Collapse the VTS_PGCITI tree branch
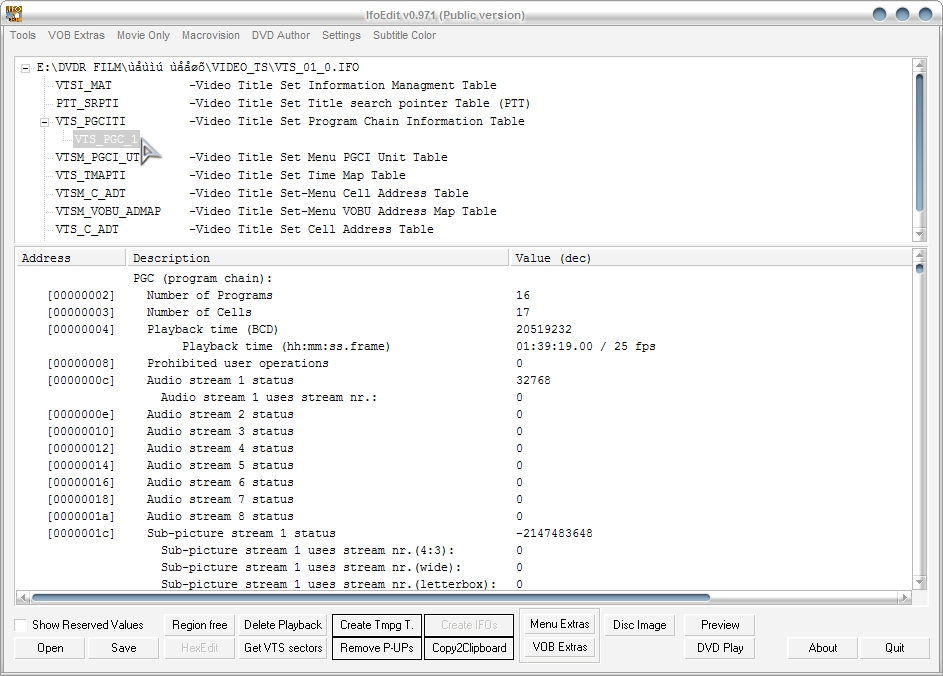Viewport: 943px width, 676px height. 44,122
